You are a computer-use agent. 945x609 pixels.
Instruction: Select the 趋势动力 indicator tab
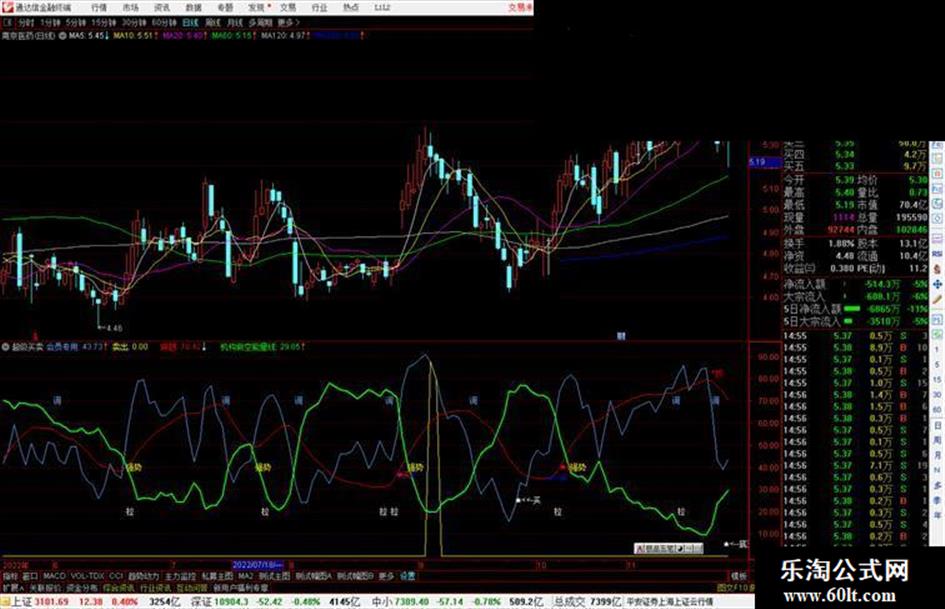[x=144, y=576]
